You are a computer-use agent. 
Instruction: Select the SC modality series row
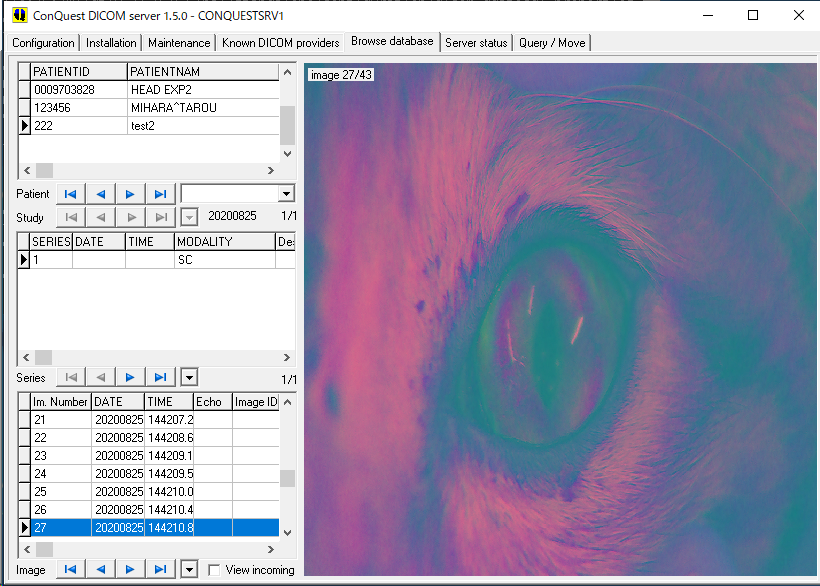(157, 259)
